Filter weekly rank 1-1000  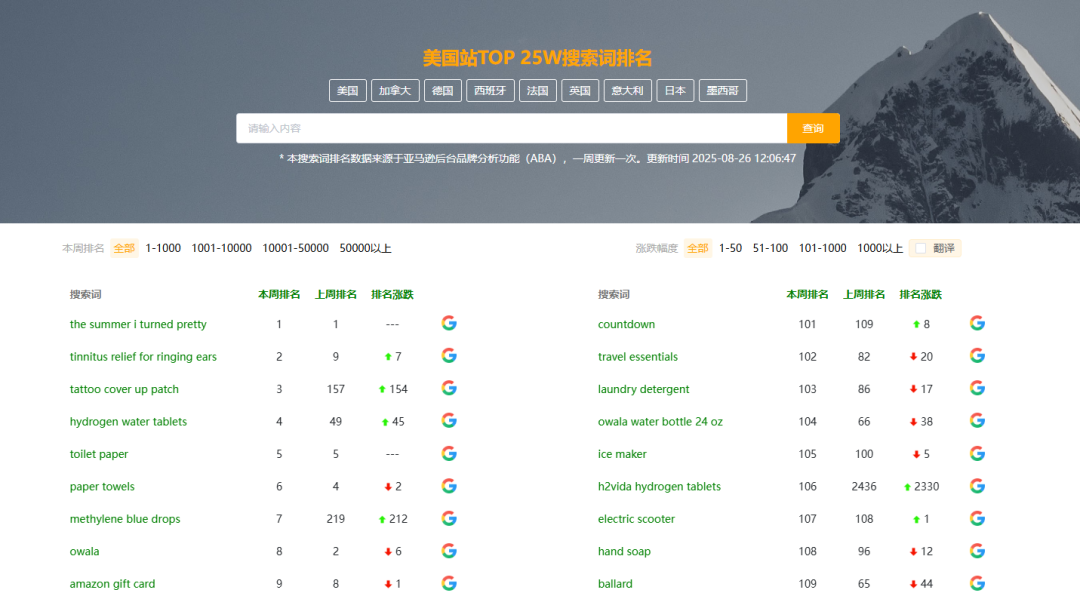pyautogui.click(x=163, y=248)
